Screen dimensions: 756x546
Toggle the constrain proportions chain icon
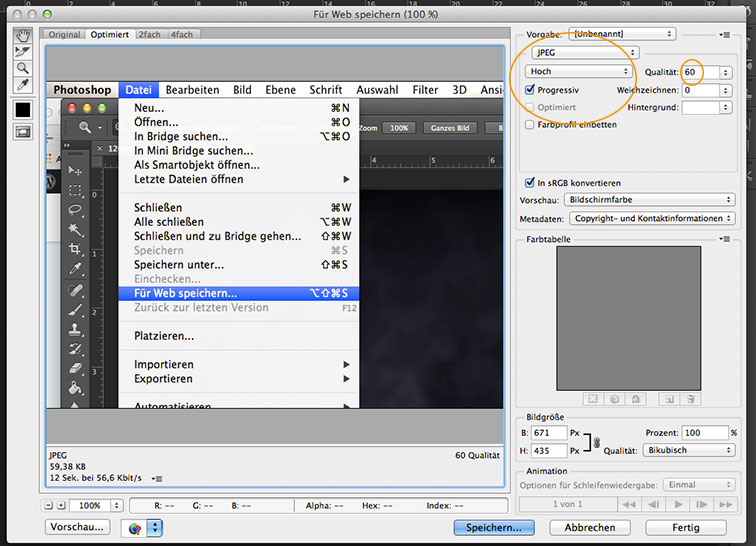[x=596, y=442]
